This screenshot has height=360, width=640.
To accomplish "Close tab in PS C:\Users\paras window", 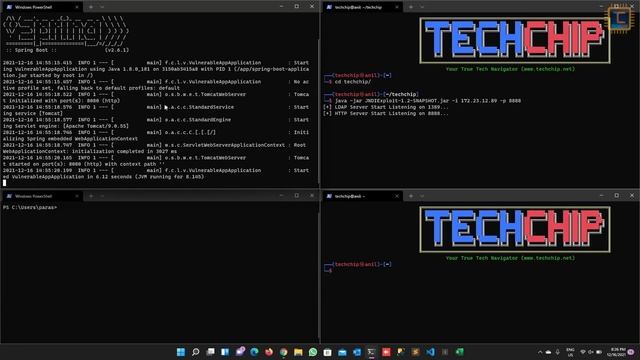I will pyautogui.click(x=77, y=196).
